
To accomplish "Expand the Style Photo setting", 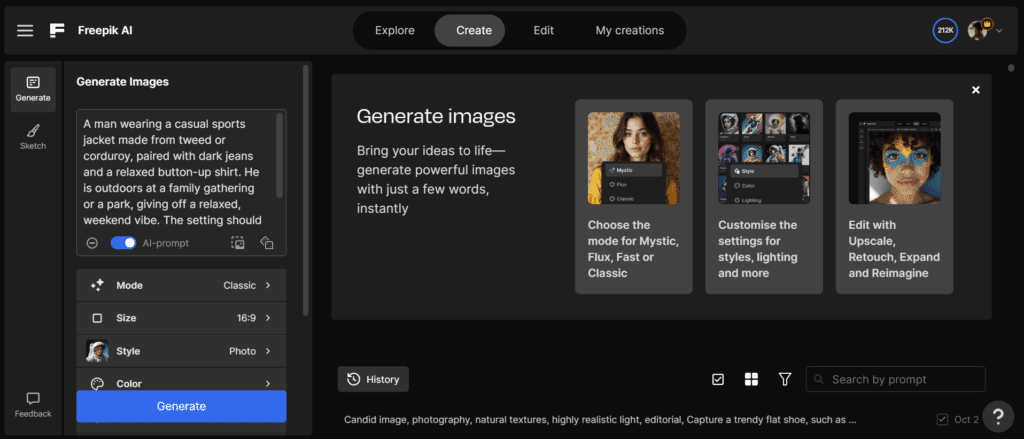I will [x=181, y=351].
